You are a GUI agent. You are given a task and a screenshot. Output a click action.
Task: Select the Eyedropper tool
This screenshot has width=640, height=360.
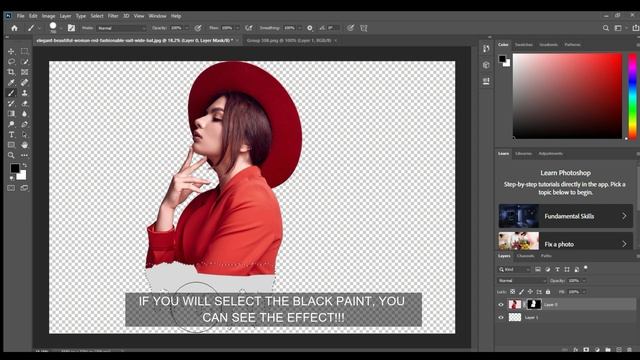point(11,82)
